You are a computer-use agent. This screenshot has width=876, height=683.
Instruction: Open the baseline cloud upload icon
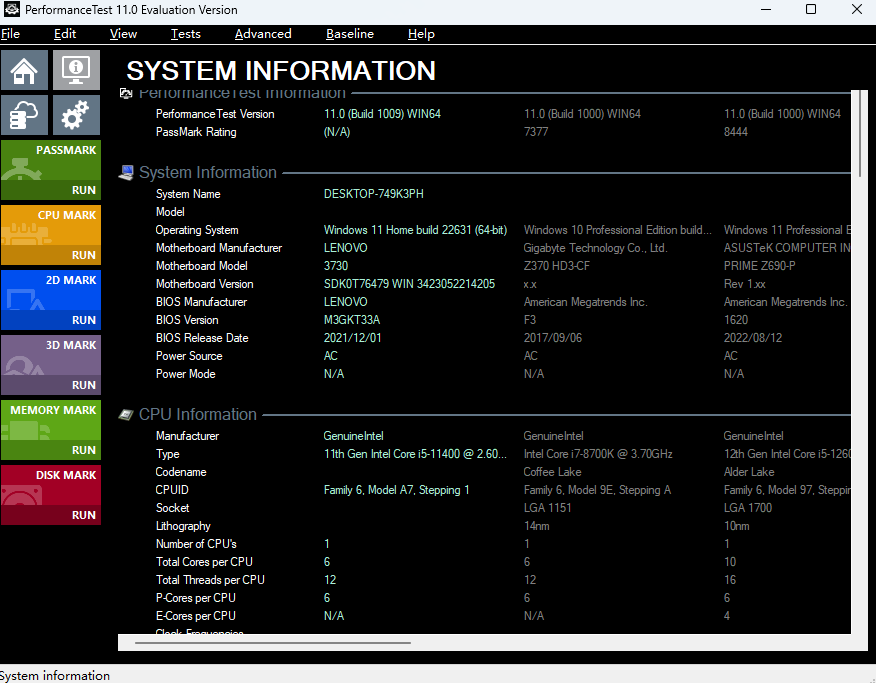[x=24, y=115]
